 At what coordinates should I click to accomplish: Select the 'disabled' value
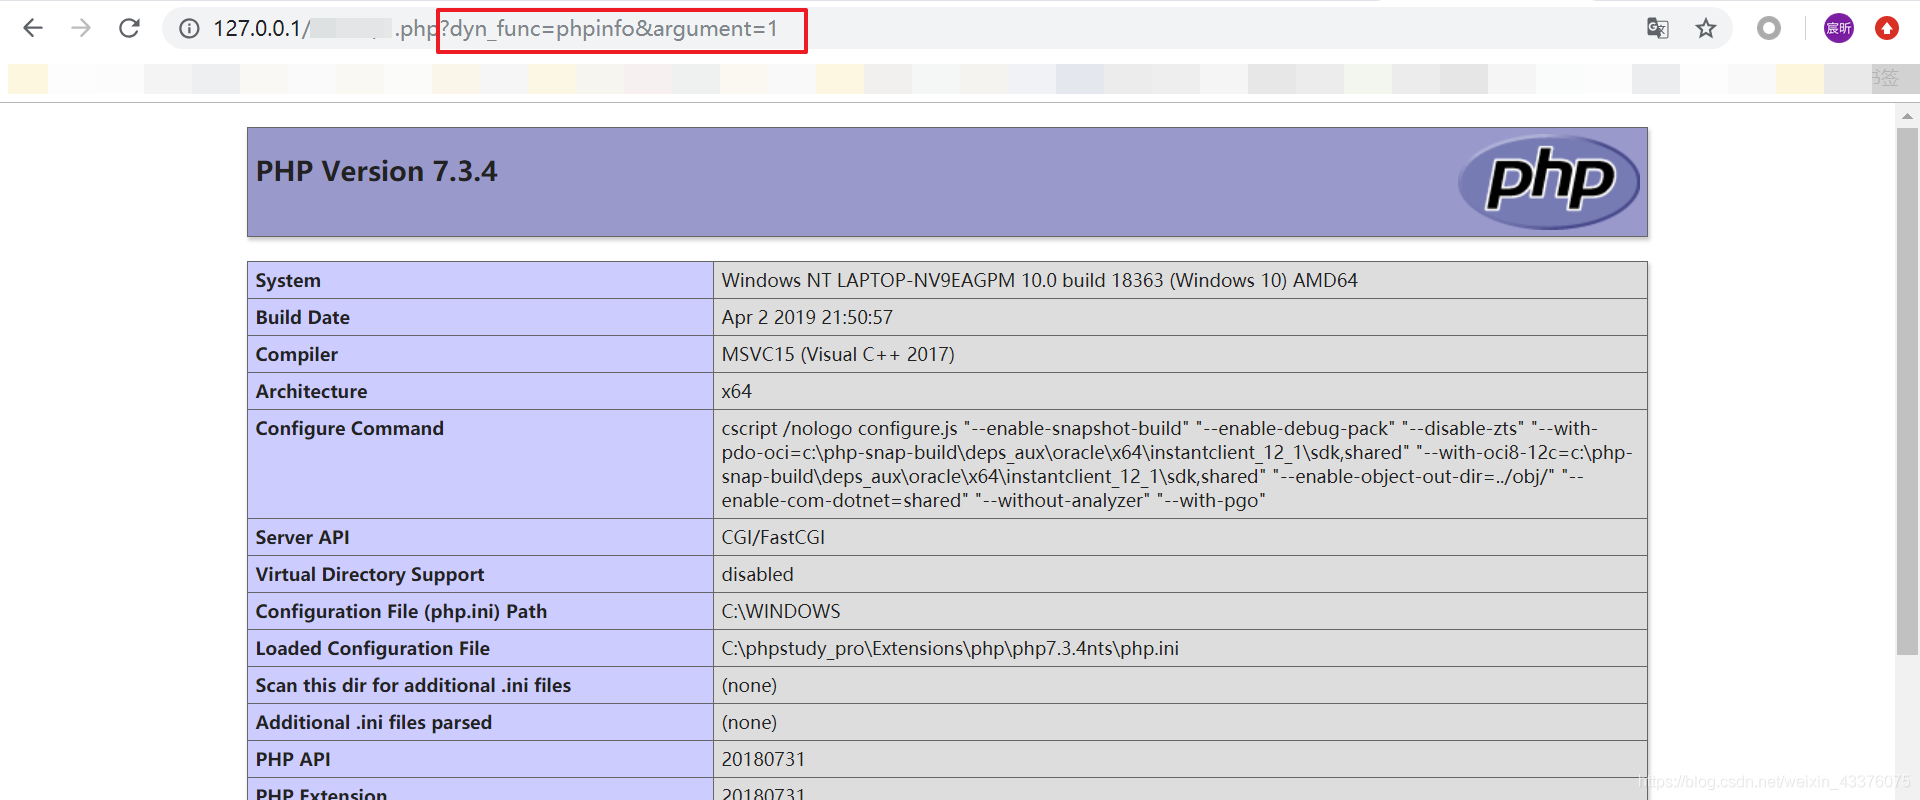757,574
